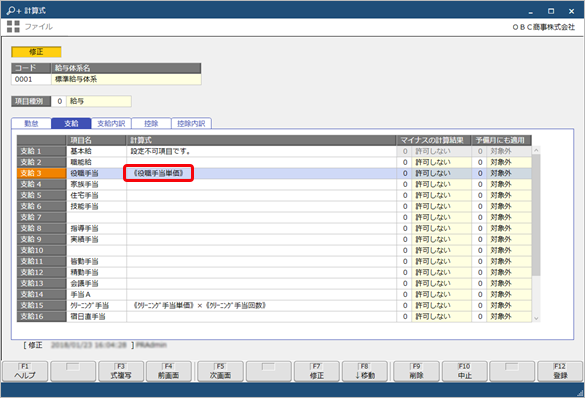Click the vertical scrollbar thumb

tap(536, 215)
